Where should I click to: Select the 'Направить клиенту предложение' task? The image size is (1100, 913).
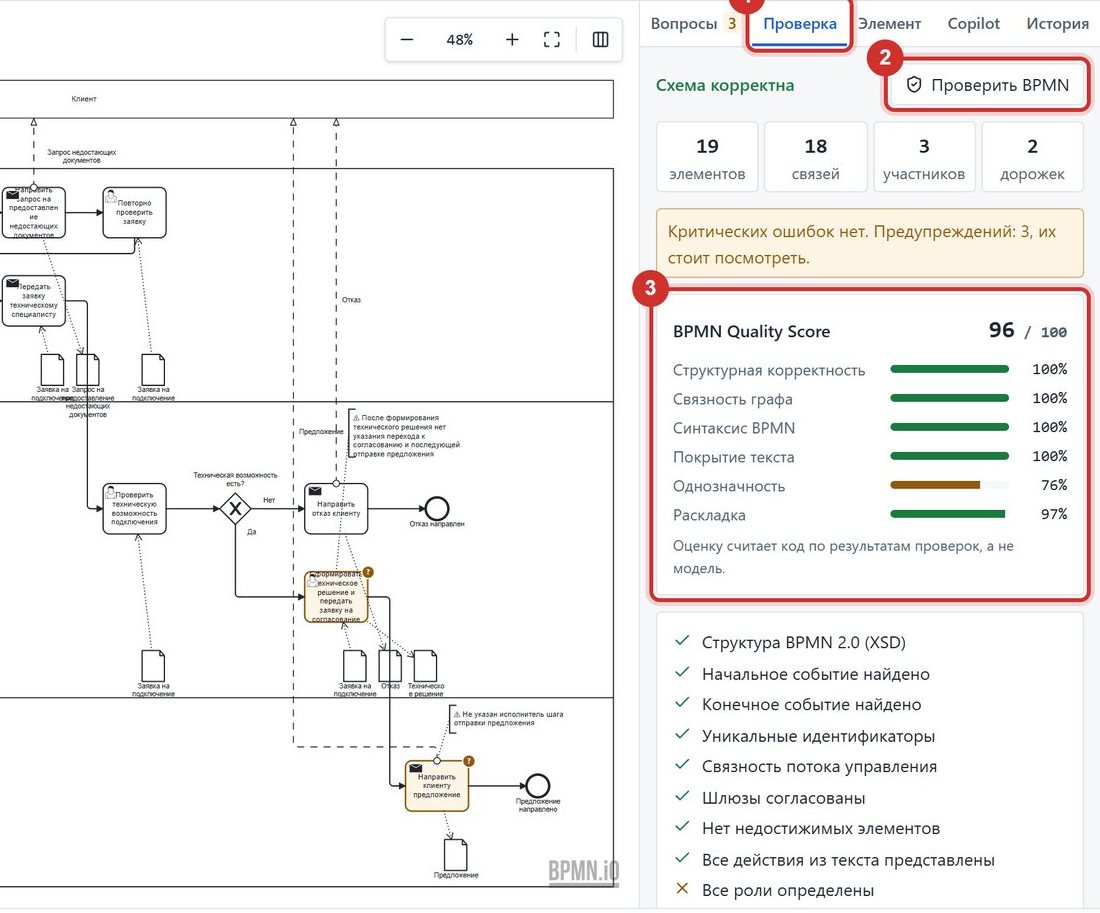coord(436,786)
